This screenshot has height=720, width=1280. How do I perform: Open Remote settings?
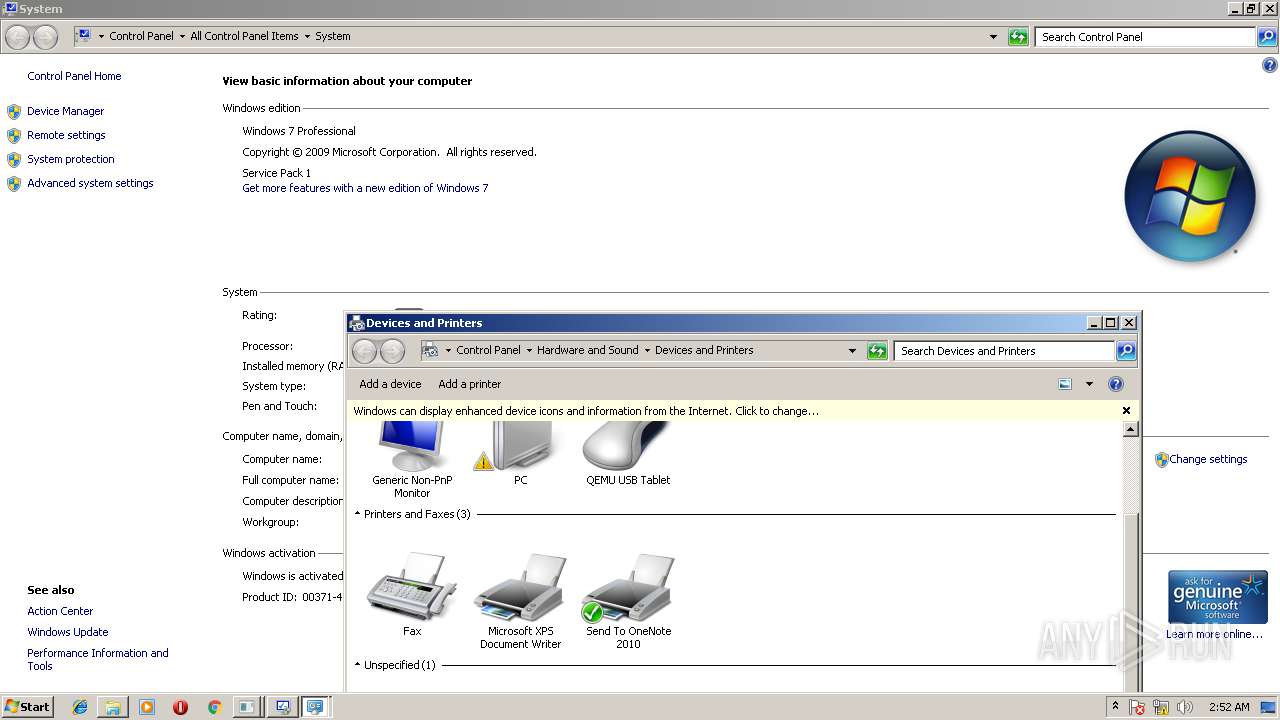(x=66, y=135)
